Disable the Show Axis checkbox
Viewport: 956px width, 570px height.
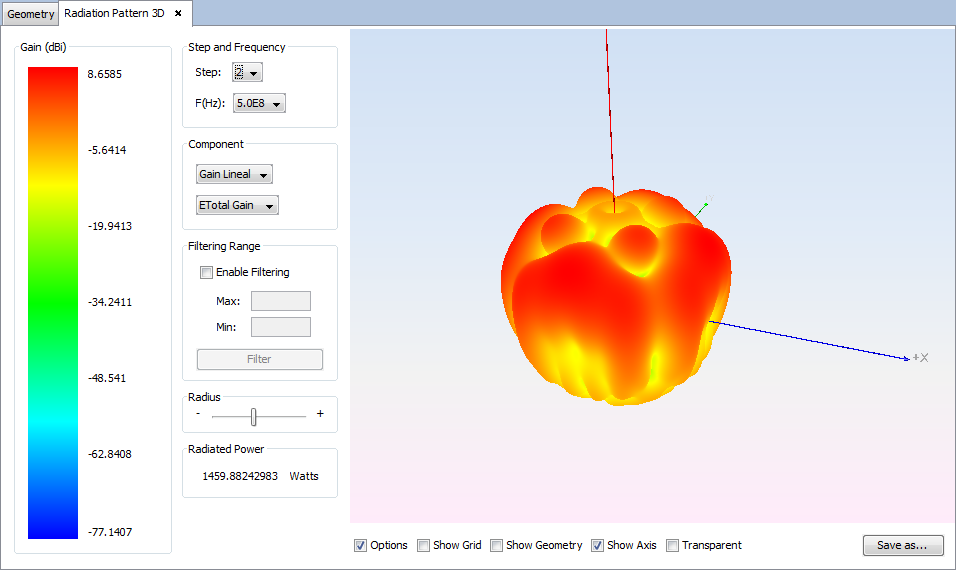click(598, 546)
